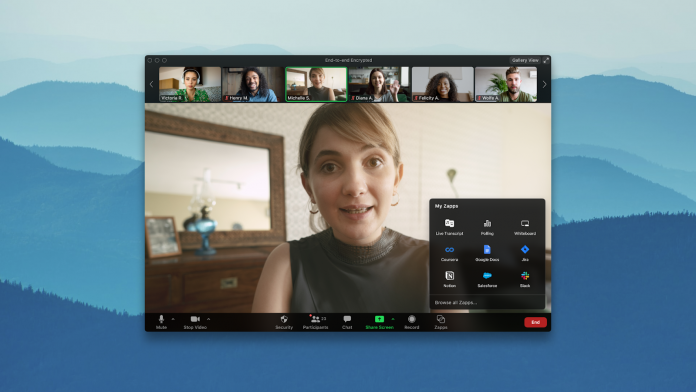Select Victoria R. video thumbnail

coord(190,84)
